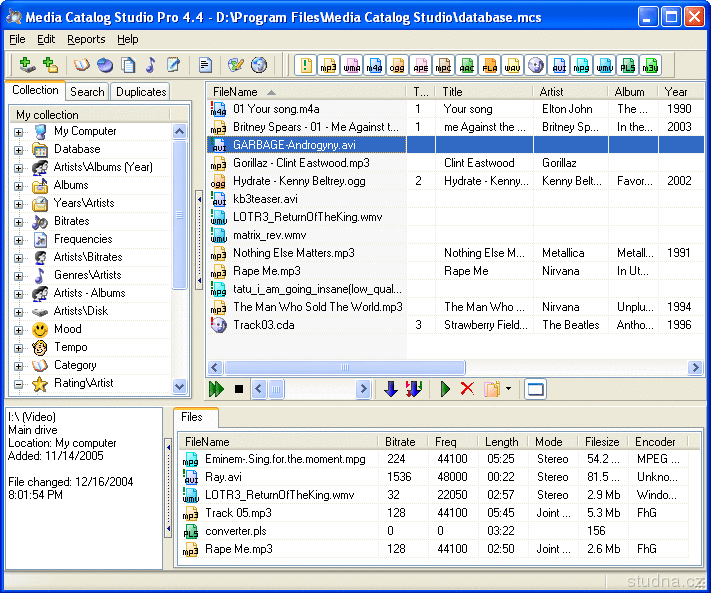Image resolution: width=711 pixels, height=593 pixels.
Task: Click the playback seek slider thumb
Action: pyautogui.click(x=278, y=389)
